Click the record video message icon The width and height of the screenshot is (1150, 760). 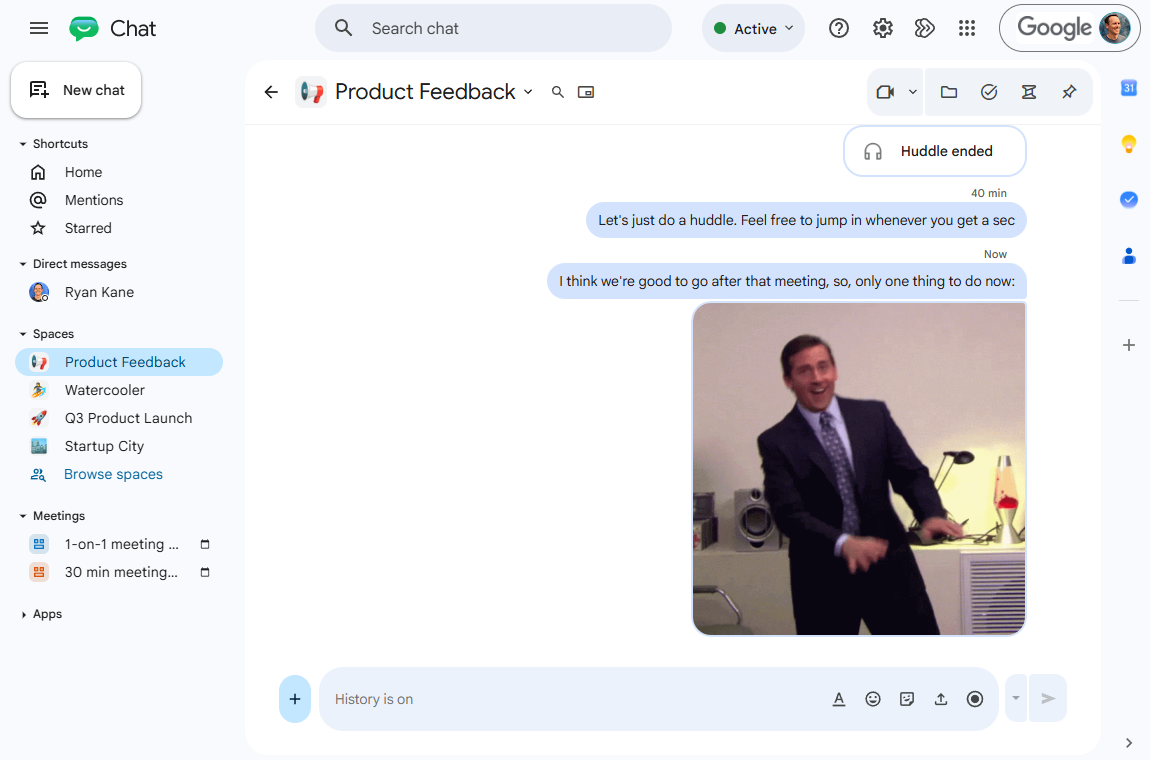coord(975,699)
